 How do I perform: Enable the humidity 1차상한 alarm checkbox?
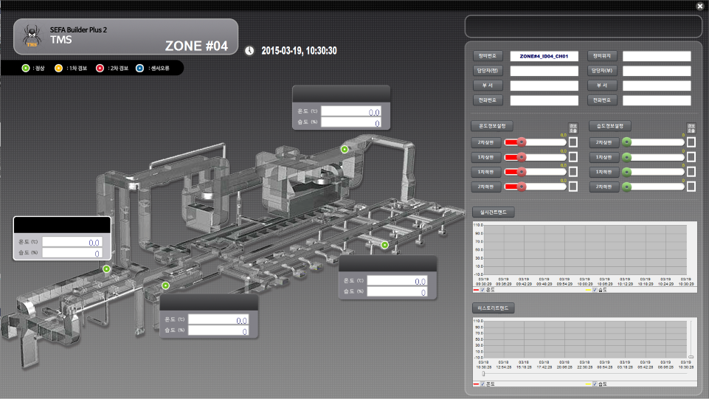[691, 157]
